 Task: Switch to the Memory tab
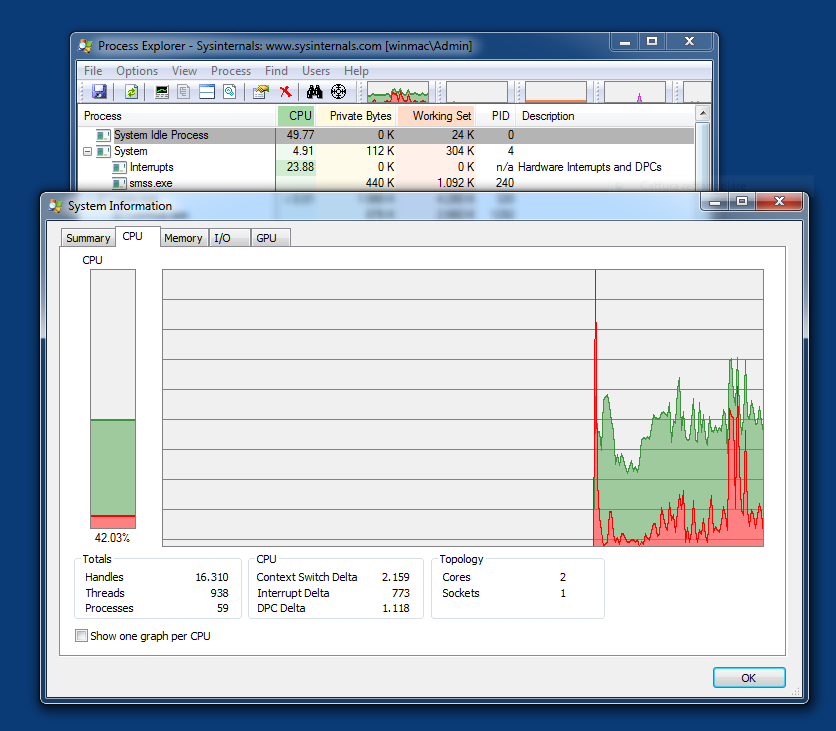click(x=183, y=238)
